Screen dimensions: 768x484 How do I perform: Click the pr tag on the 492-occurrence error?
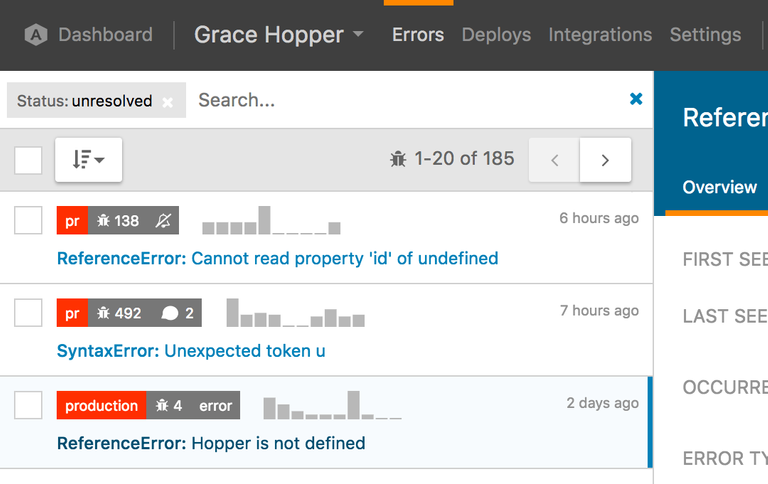pos(72,313)
